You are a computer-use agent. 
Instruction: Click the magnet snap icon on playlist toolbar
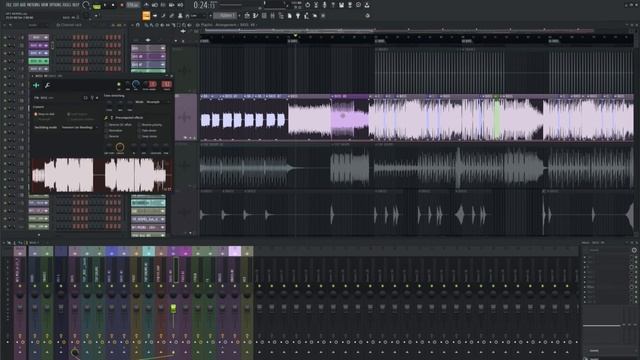click(138, 25)
